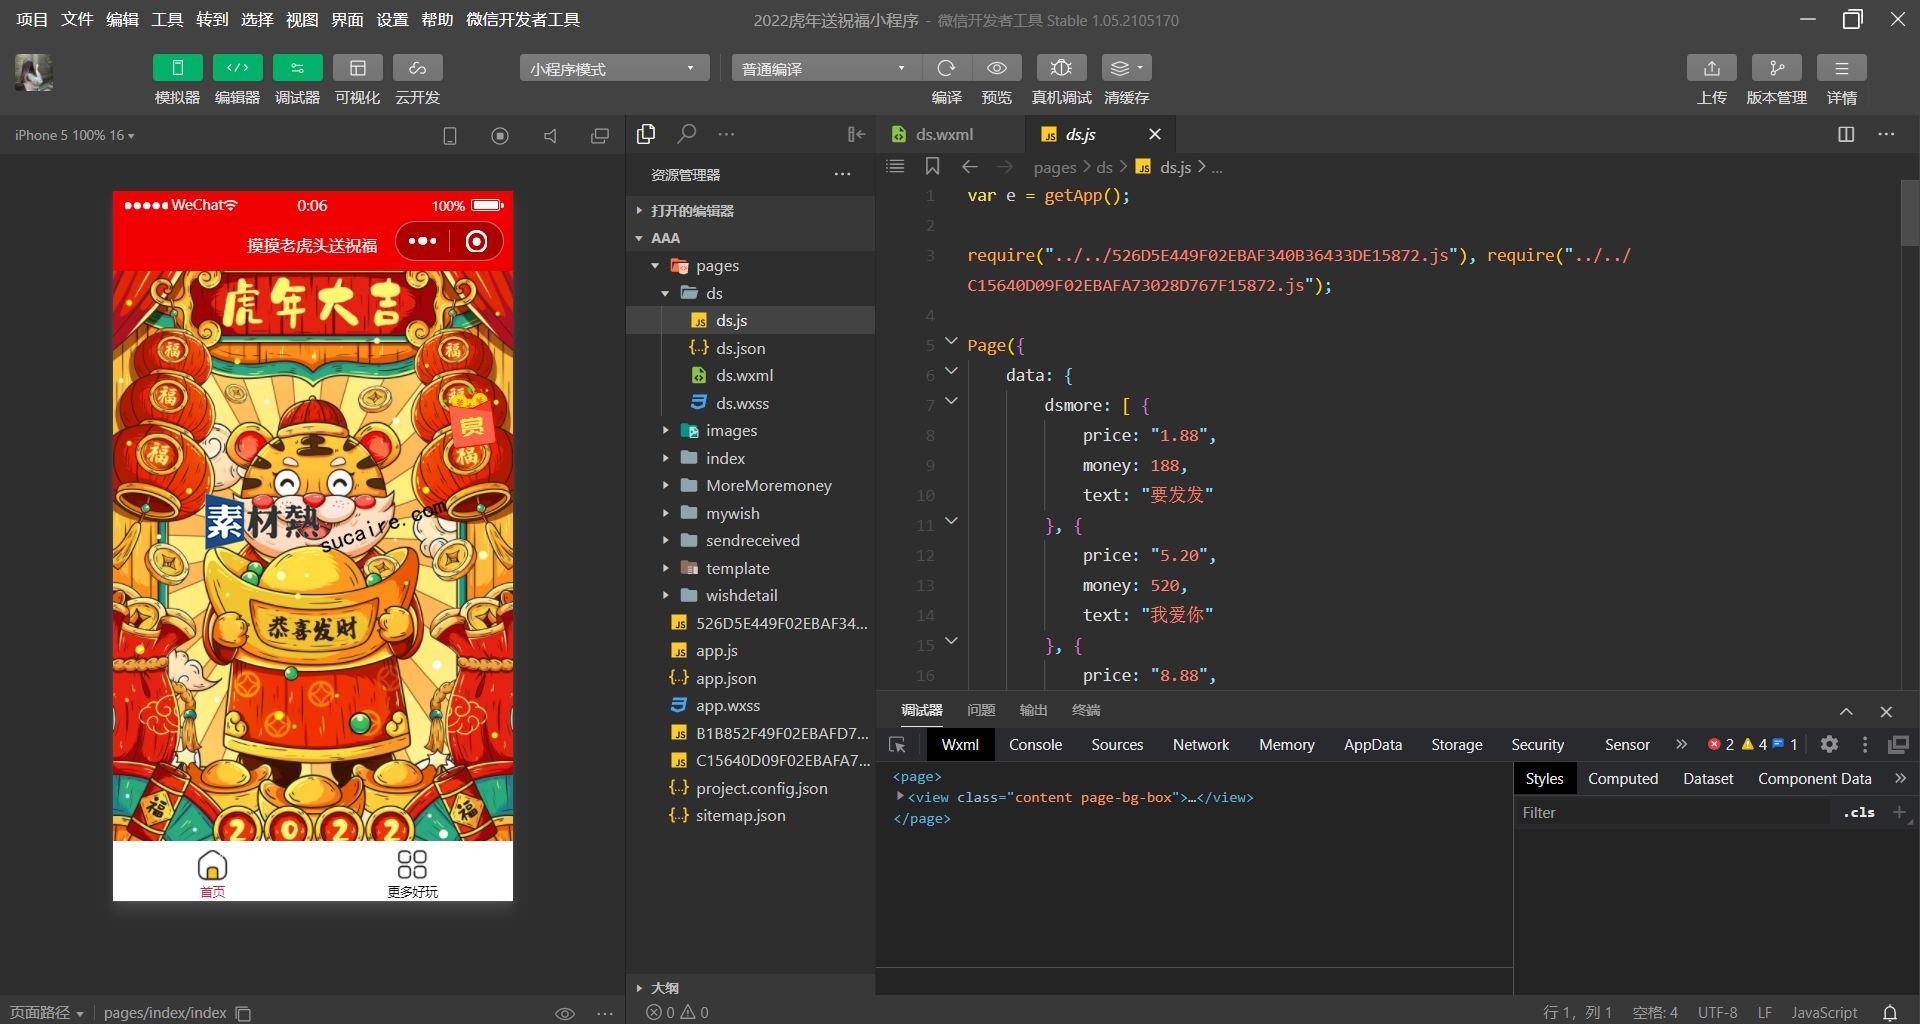Open the mini program mode dropdown
This screenshot has width=1920, height=1024.
pyautogui.click(x=614, y=68)
